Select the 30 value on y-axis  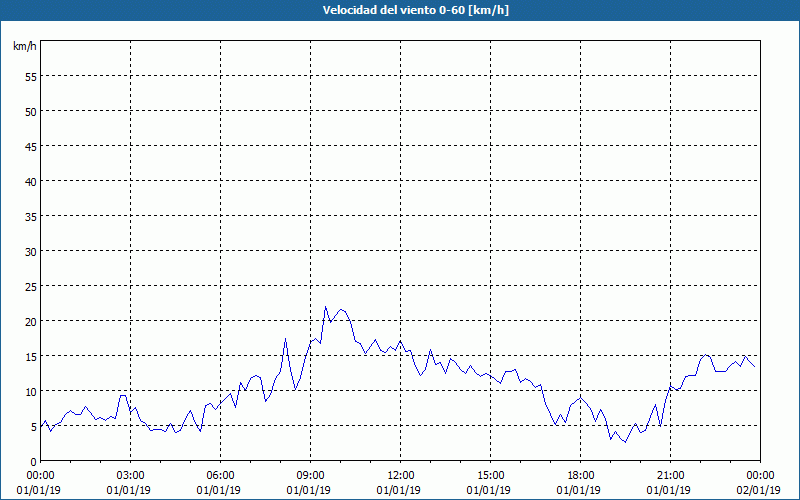click(x=31, y=251)
